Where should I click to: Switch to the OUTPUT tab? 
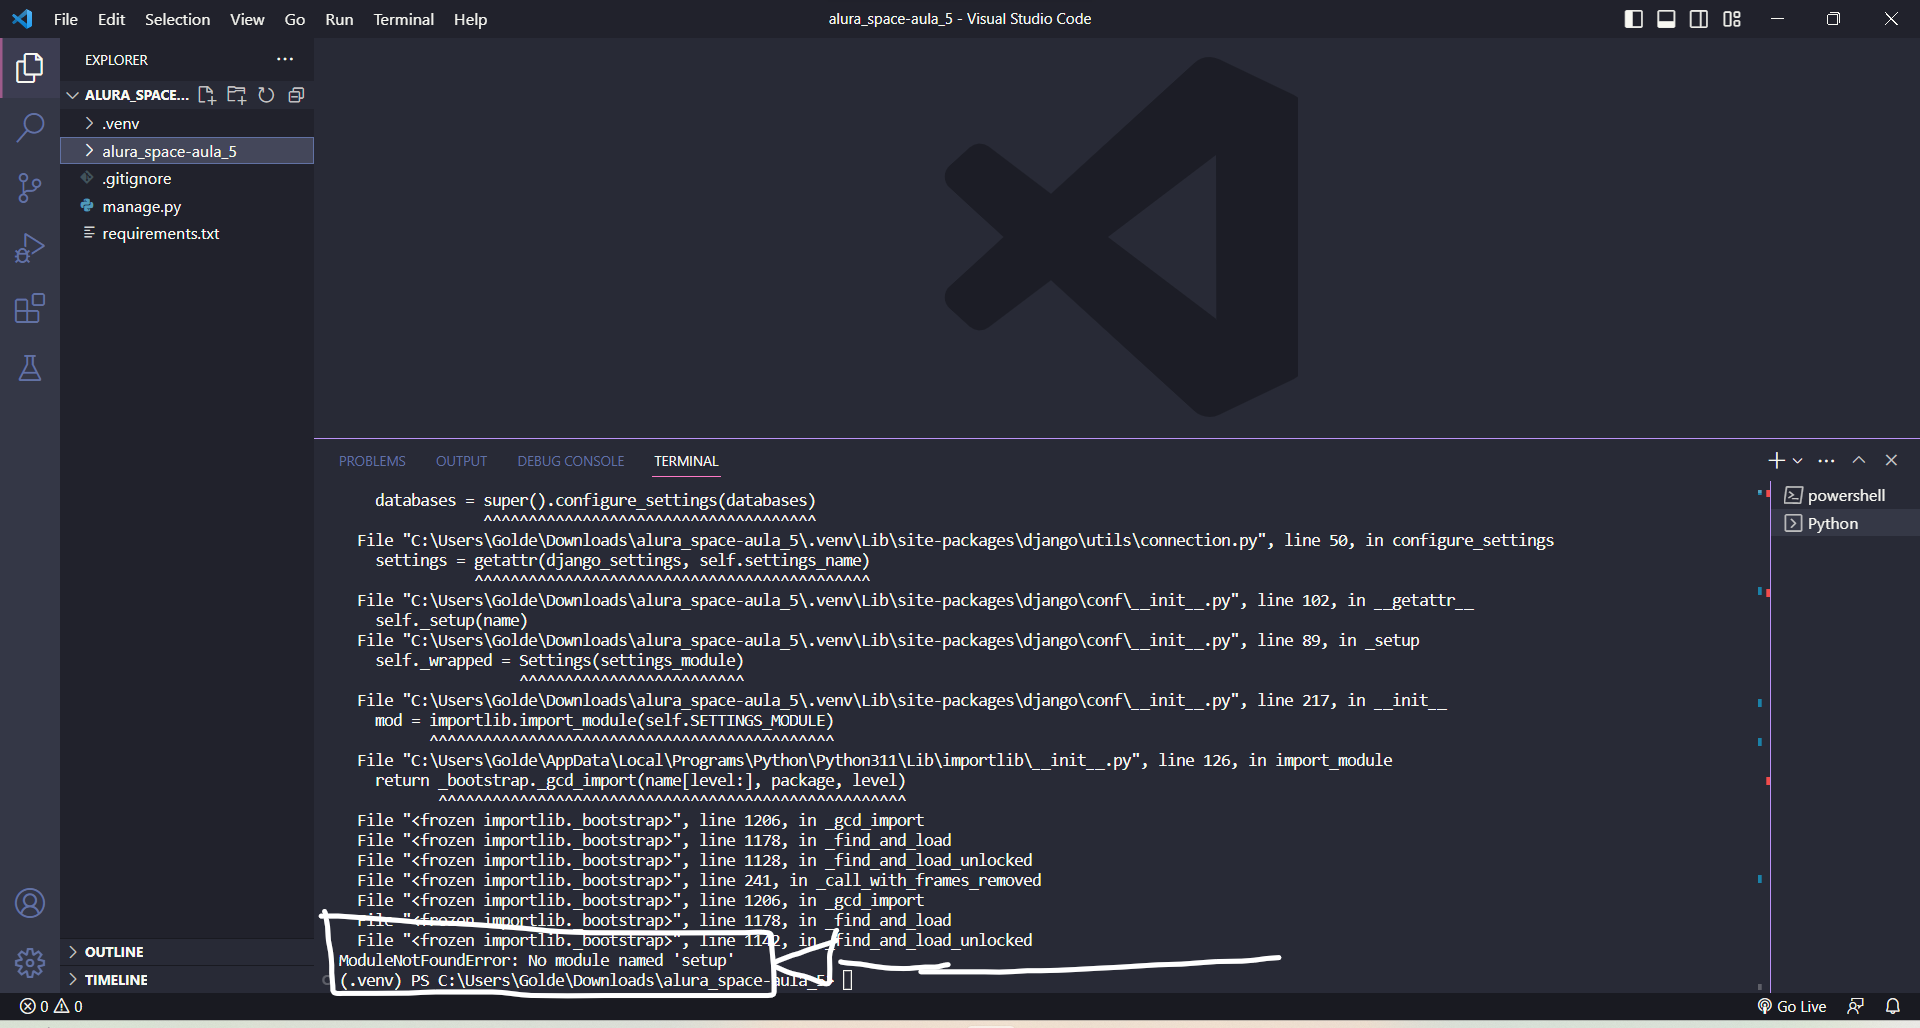point(461,461)
